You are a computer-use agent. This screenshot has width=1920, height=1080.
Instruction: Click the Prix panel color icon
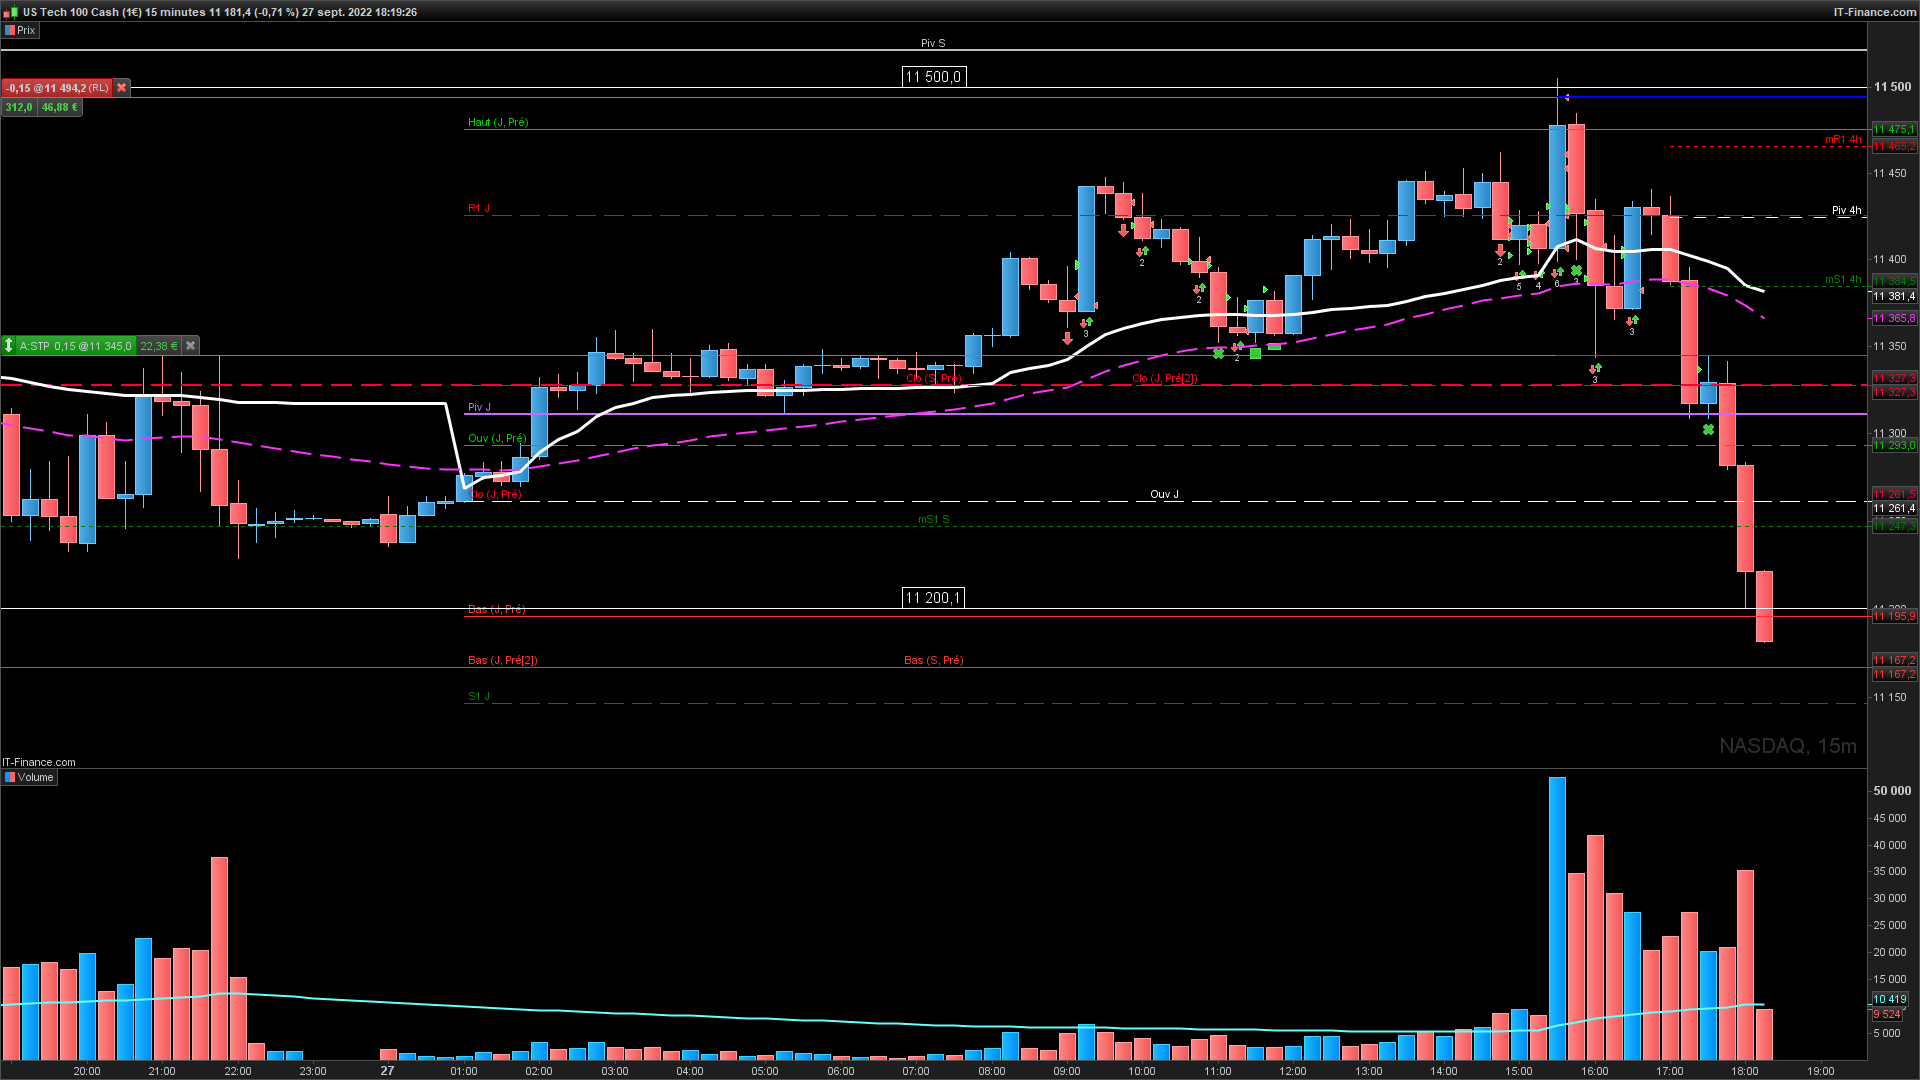(x=9, y=30)
